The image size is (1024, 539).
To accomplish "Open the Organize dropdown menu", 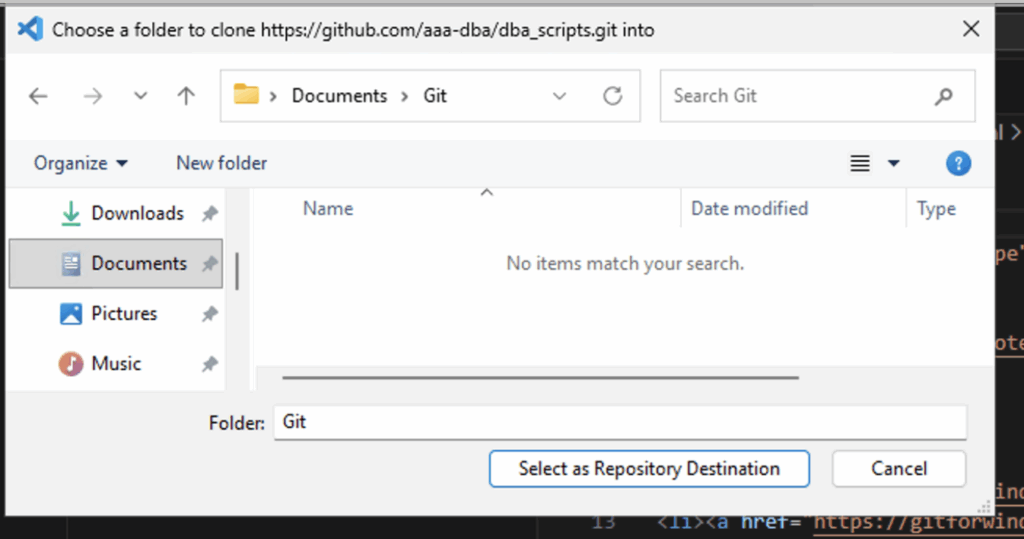I will [81, 163].
